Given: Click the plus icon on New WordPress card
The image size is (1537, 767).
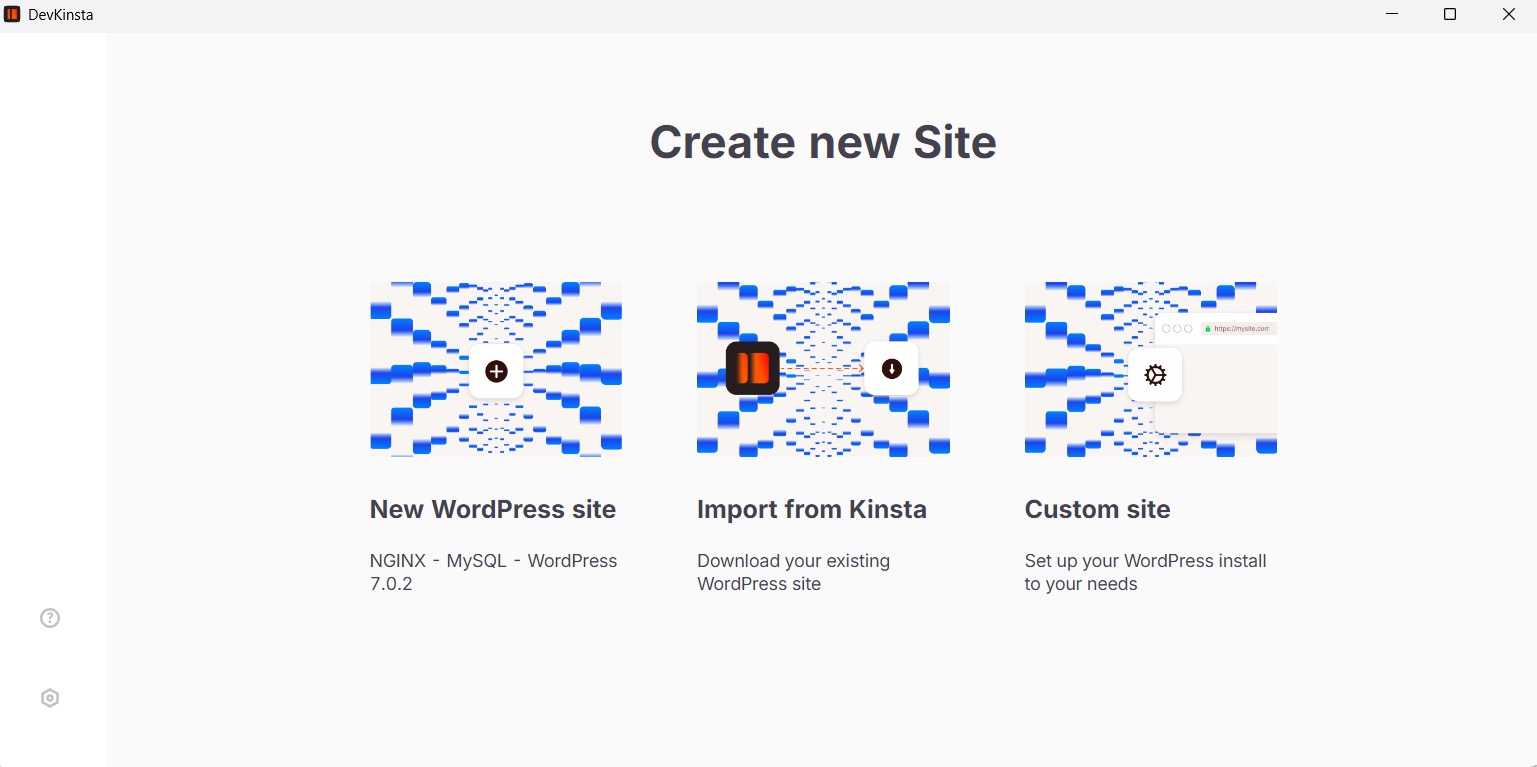Looking at the screenshot, I should (x=496, y=372).
